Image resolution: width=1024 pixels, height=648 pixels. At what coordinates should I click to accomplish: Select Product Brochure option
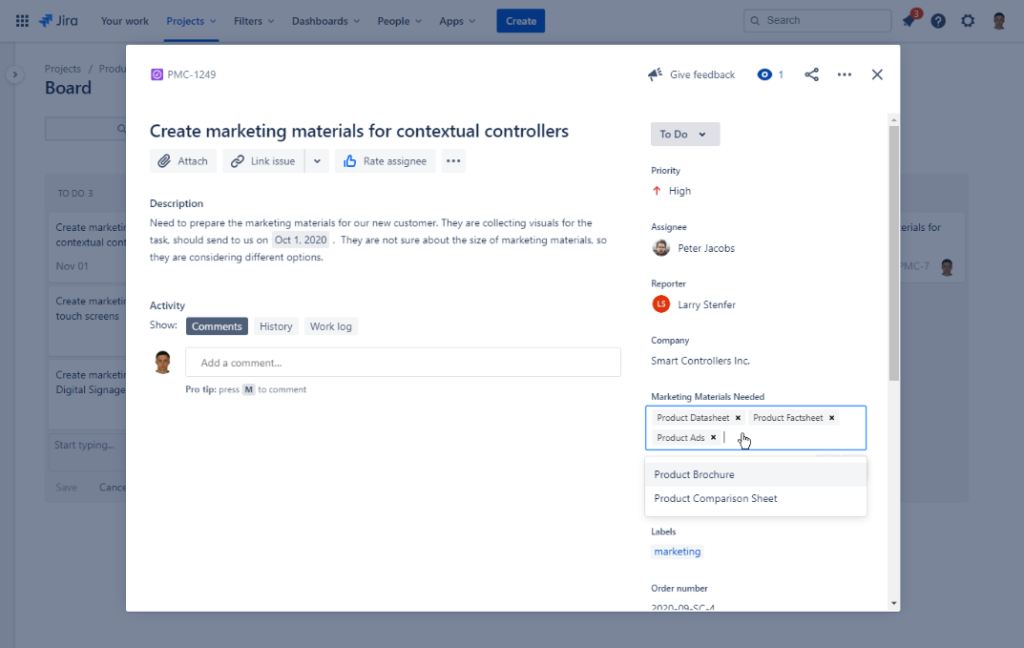pyautogui.click(x=756, y=474)
